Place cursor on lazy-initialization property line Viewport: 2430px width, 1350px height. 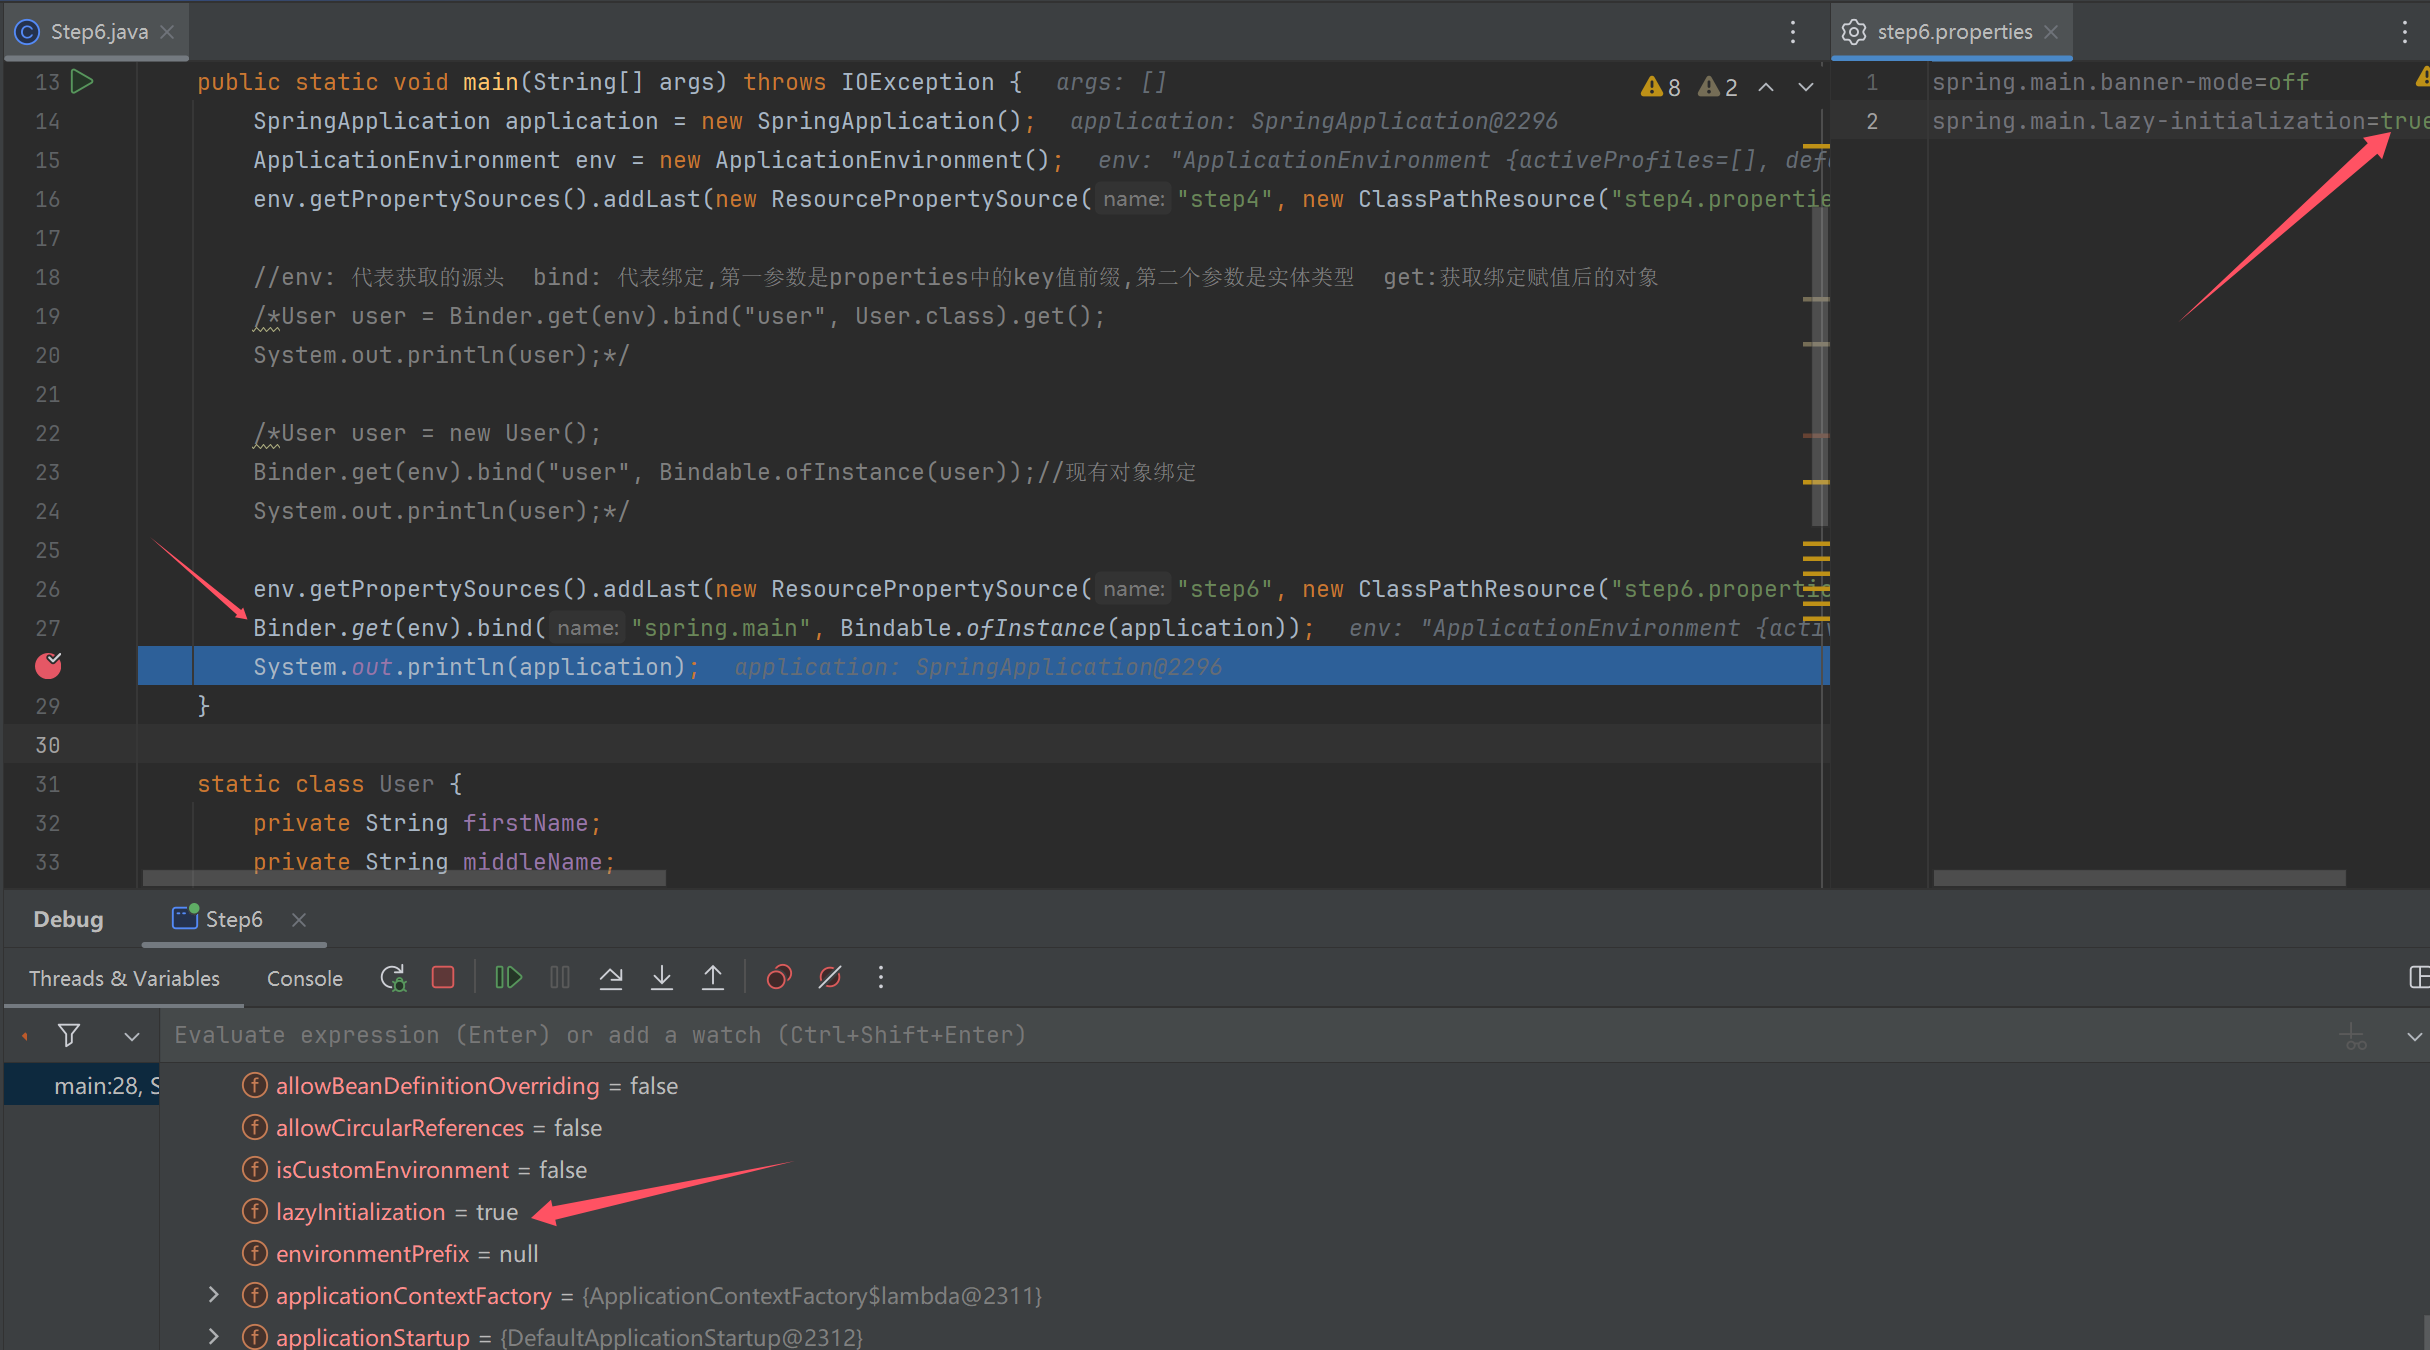[x=2180, y=121]
